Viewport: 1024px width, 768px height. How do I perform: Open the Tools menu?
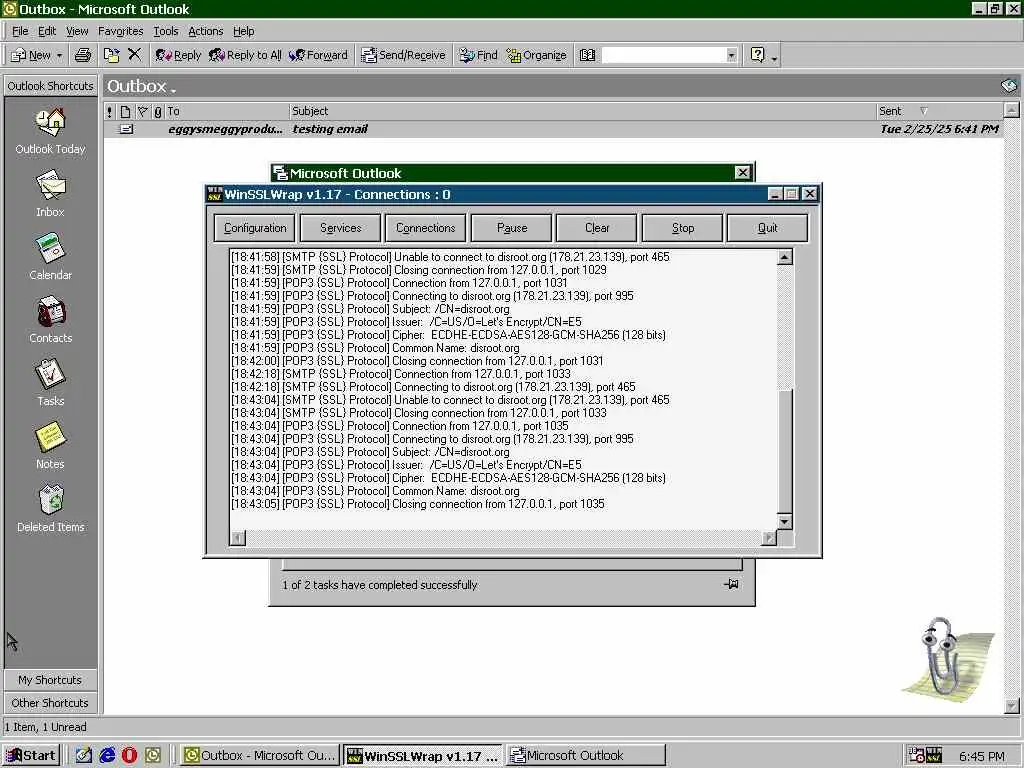(x=166, y=31)
